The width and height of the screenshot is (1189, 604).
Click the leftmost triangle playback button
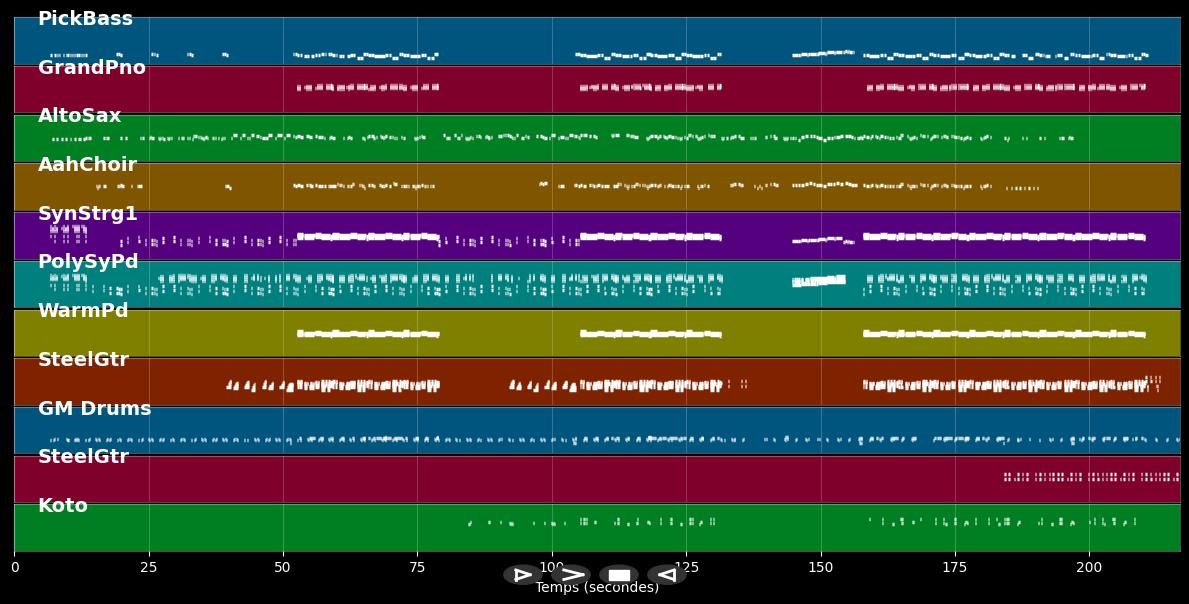[x=522, y=575]
